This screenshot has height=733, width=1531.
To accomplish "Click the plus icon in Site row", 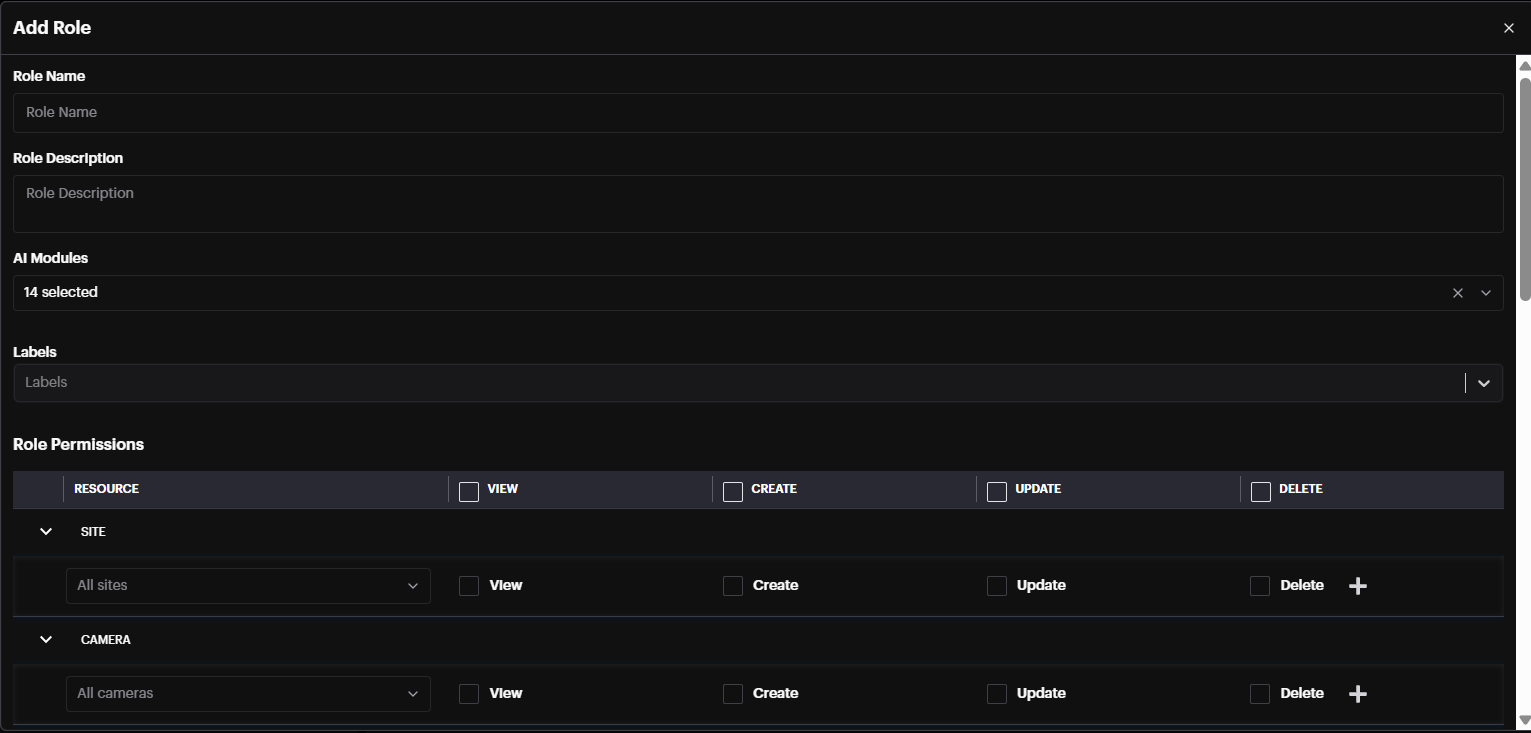I will (x=1357, y=586).
